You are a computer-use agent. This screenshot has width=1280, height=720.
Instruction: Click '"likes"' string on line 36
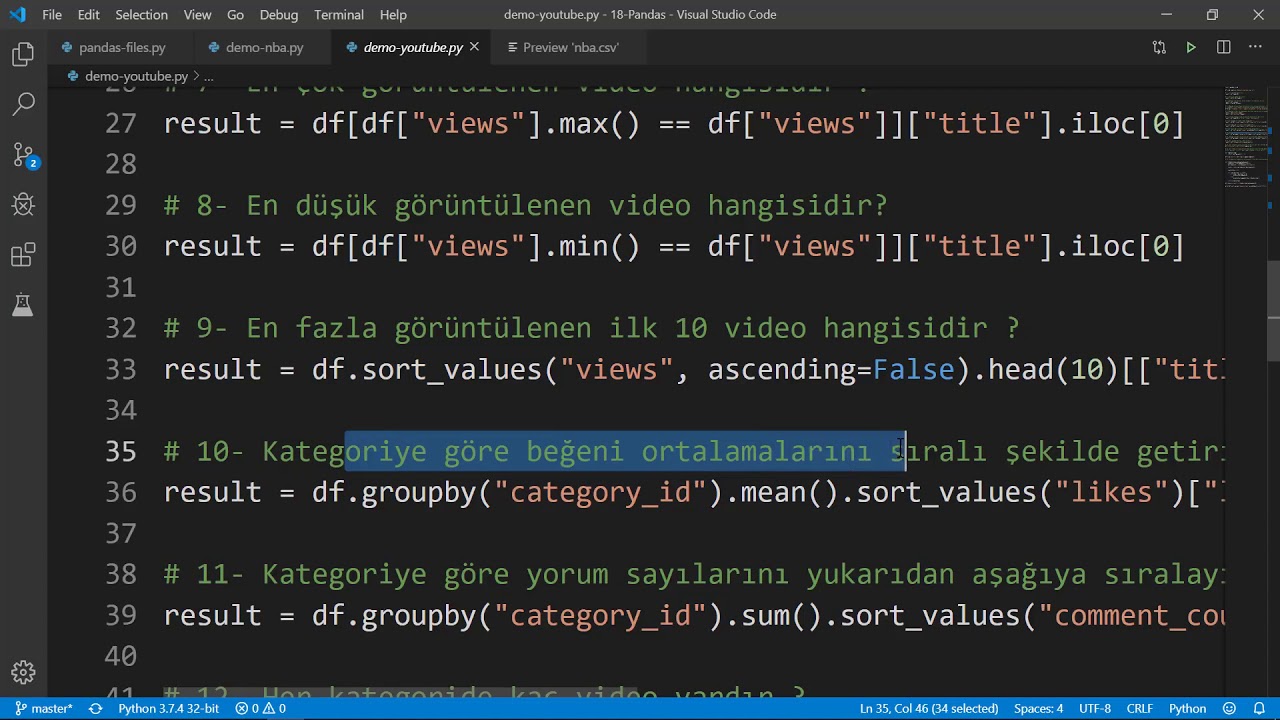1112,493
